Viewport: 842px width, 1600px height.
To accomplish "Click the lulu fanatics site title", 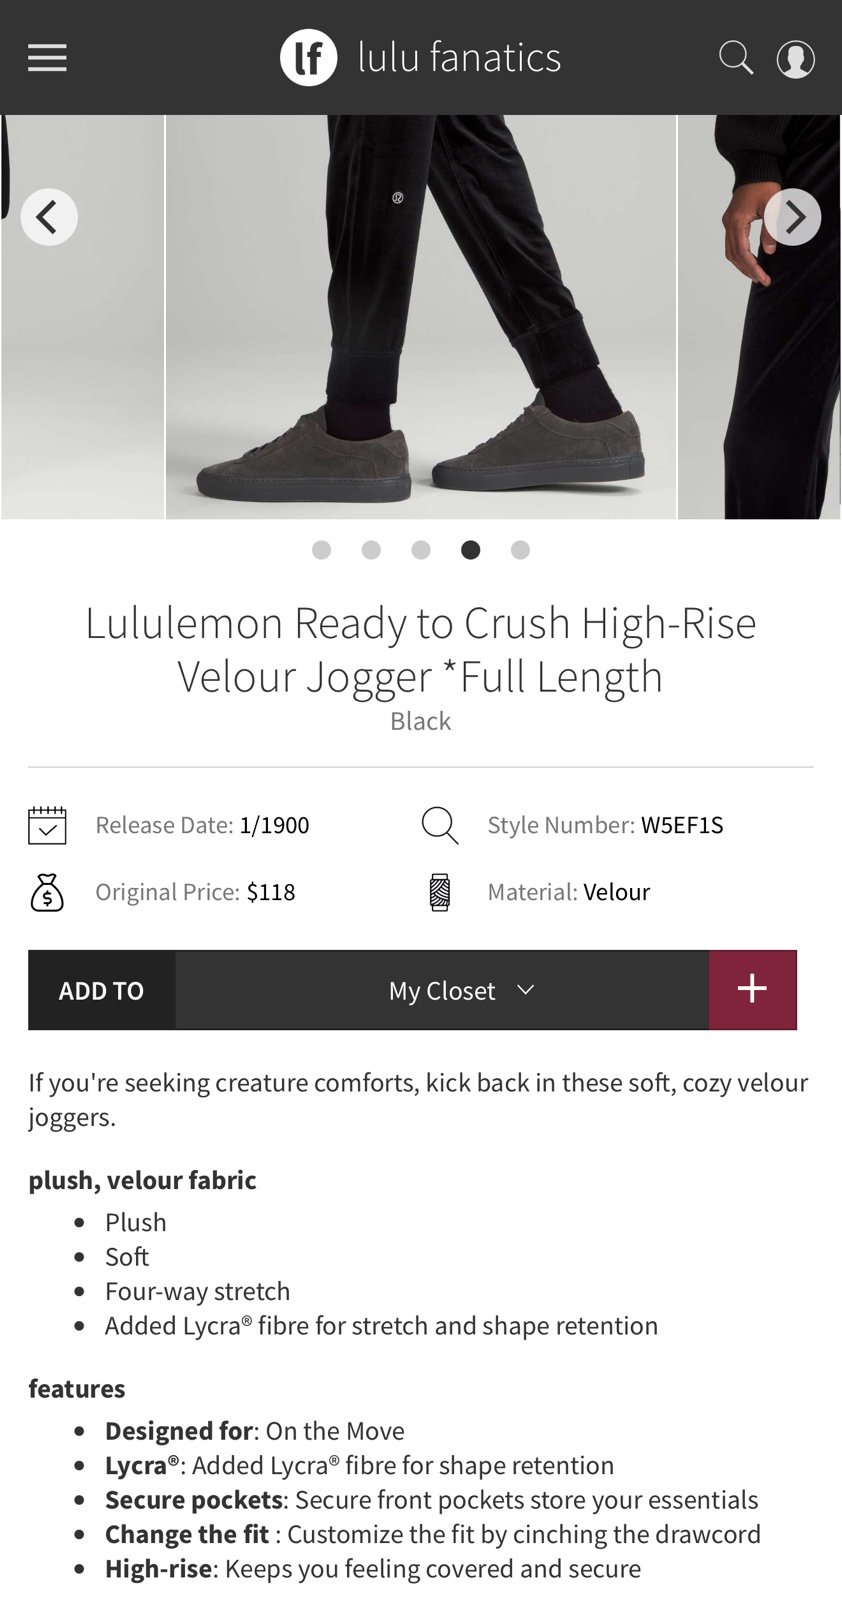I will (460, 58).
